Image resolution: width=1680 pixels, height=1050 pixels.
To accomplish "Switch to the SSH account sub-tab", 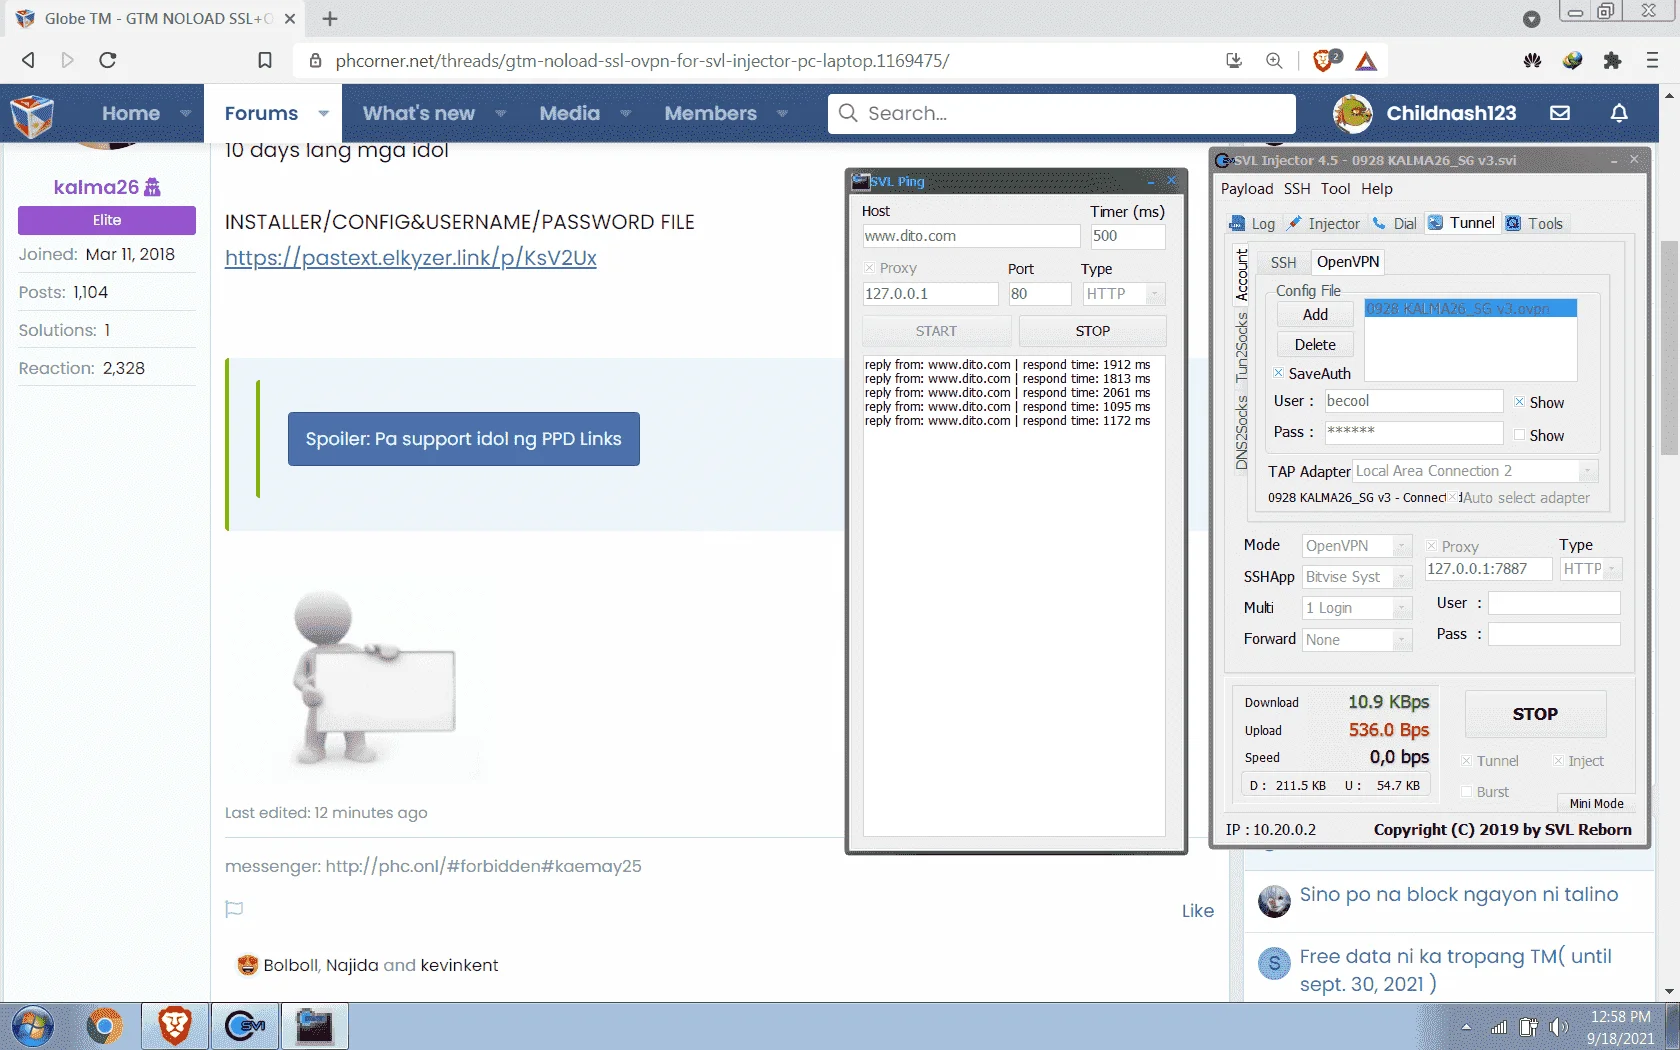I will (1283, 262).
